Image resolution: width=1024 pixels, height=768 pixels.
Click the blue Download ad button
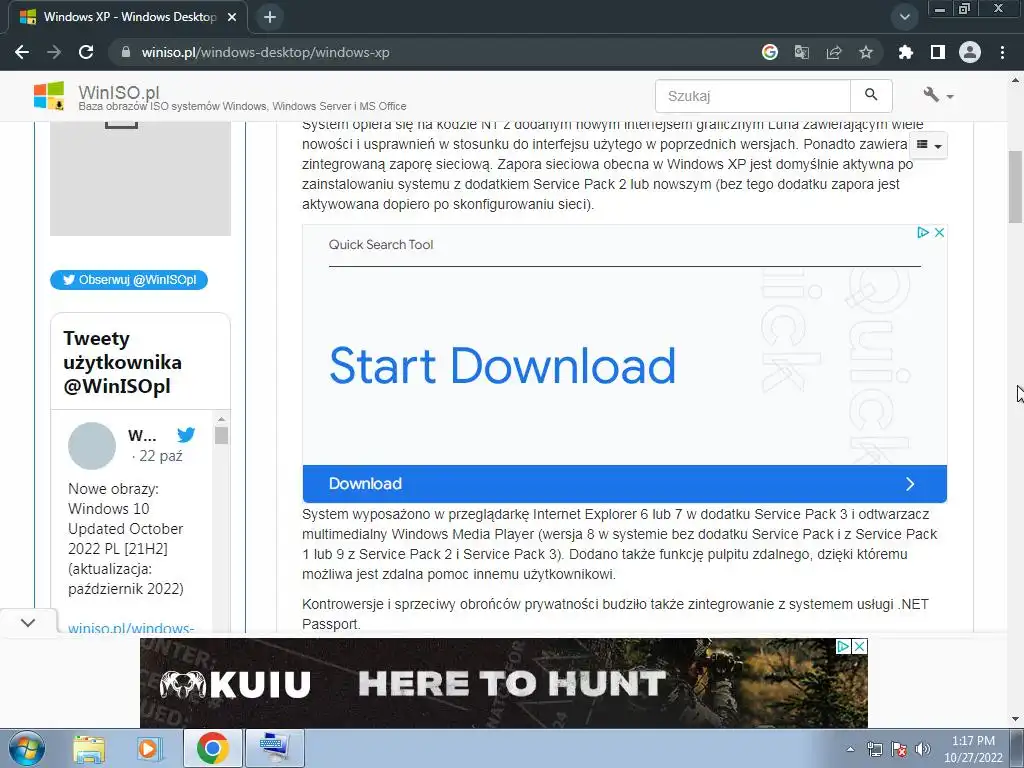(624, 484)
